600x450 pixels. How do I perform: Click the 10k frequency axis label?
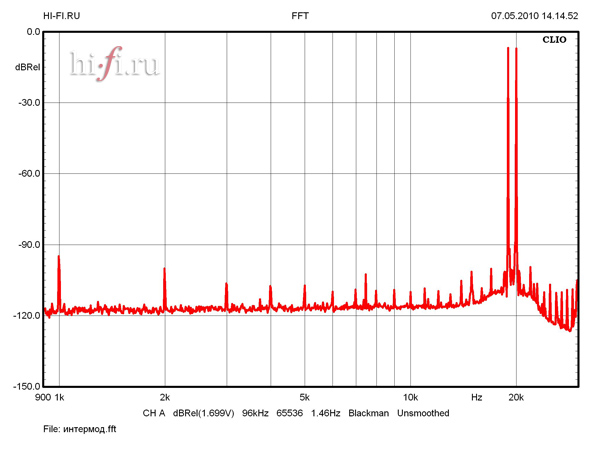coord(410,398)
